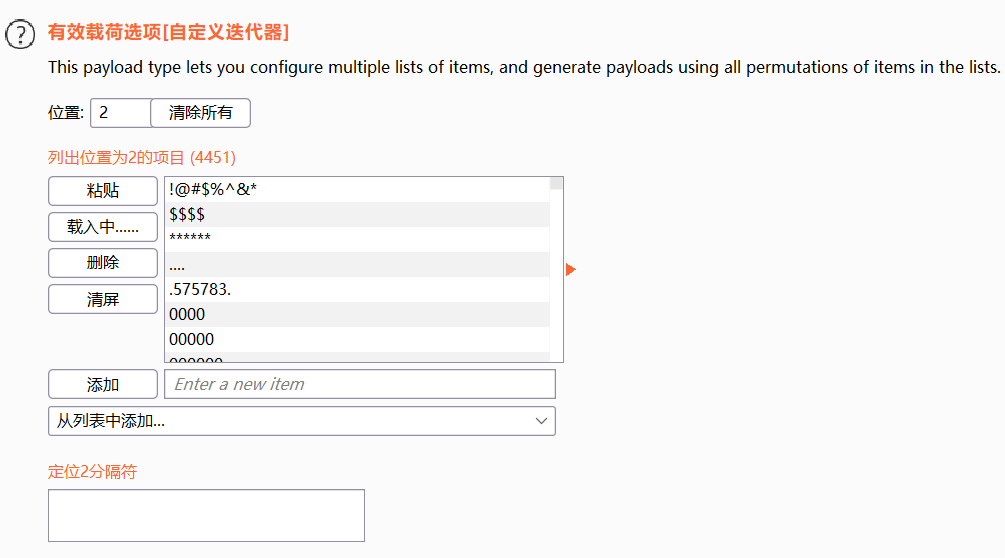Click the 载入中...... load button
Viewport: 1005px width, 558px height.
click(x=103, y=227)
